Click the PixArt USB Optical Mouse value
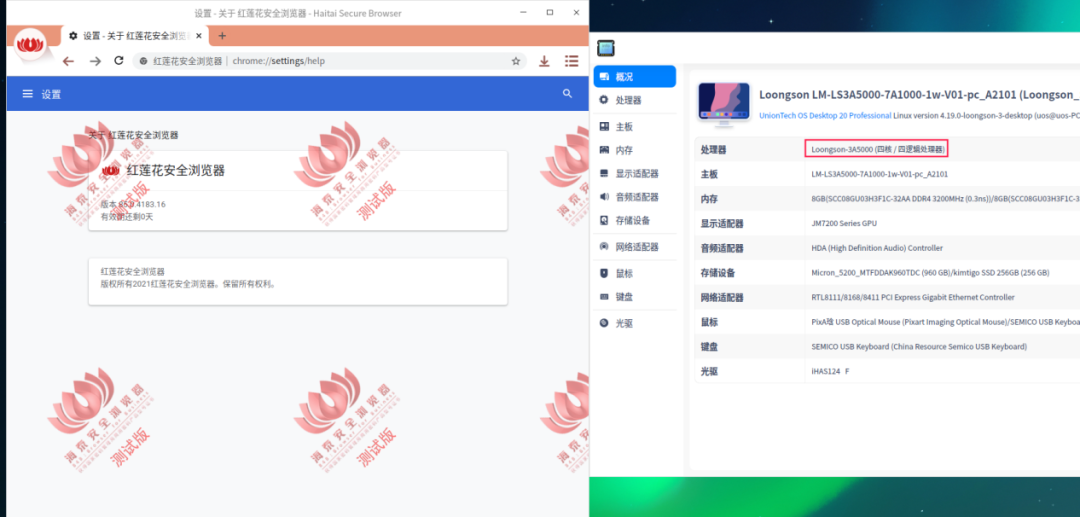1080x517 pixels. coord(945,322)
